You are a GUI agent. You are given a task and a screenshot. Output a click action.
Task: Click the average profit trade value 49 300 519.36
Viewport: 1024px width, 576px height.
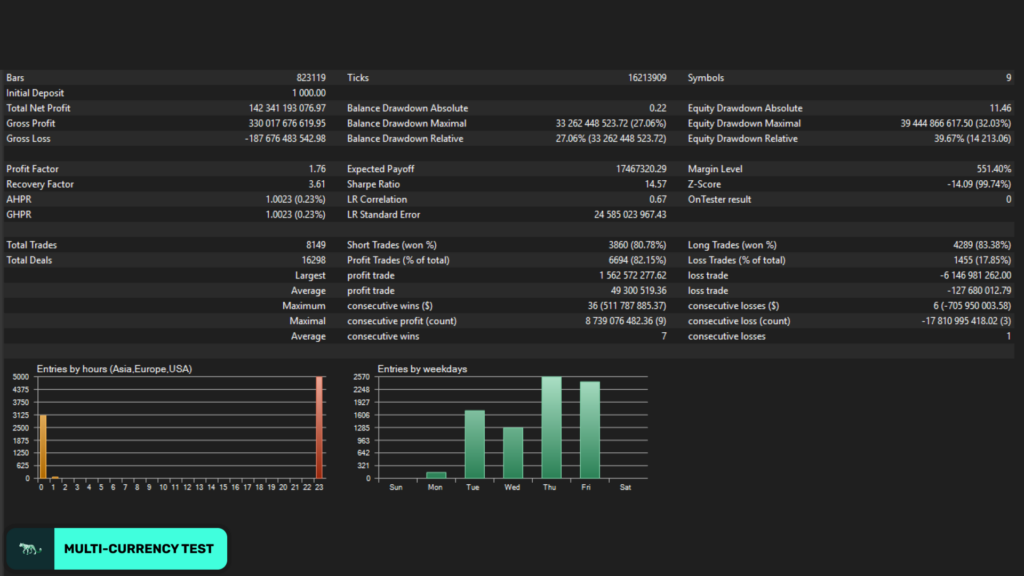point(639,291)
